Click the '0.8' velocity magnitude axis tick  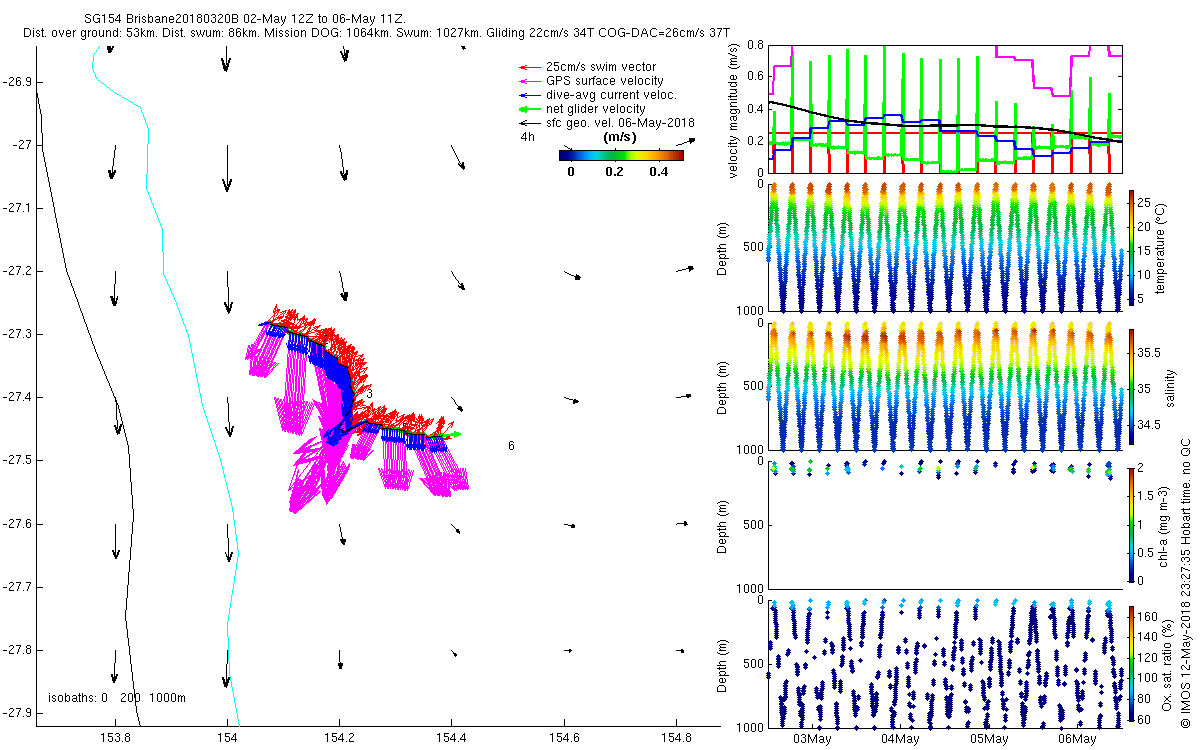coord(755,46)
